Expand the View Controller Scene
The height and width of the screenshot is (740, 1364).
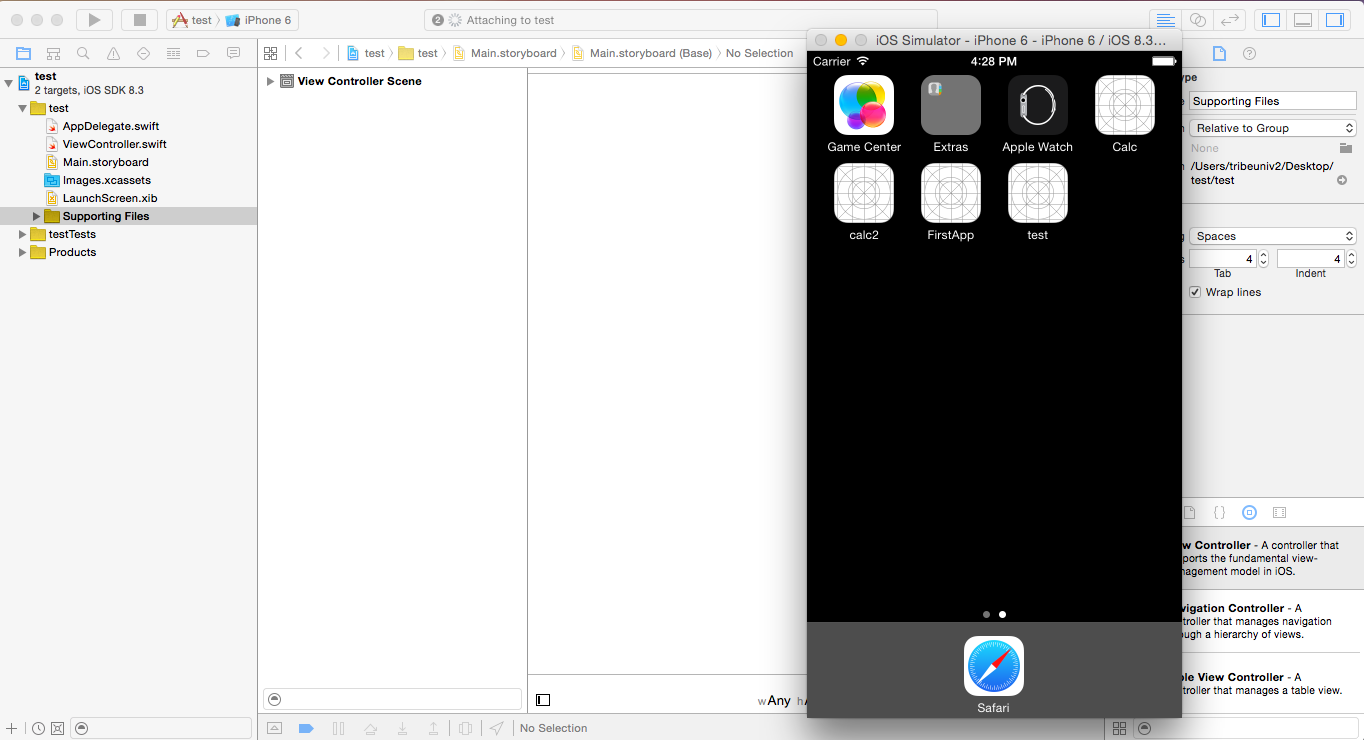270,81
